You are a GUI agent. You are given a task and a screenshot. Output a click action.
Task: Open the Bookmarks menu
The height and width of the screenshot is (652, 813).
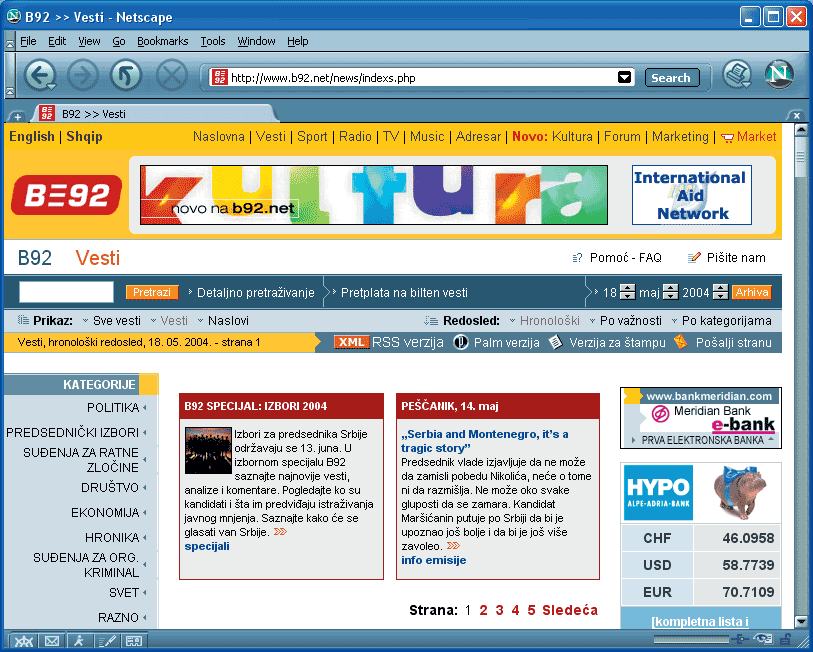tap(162, 41)
